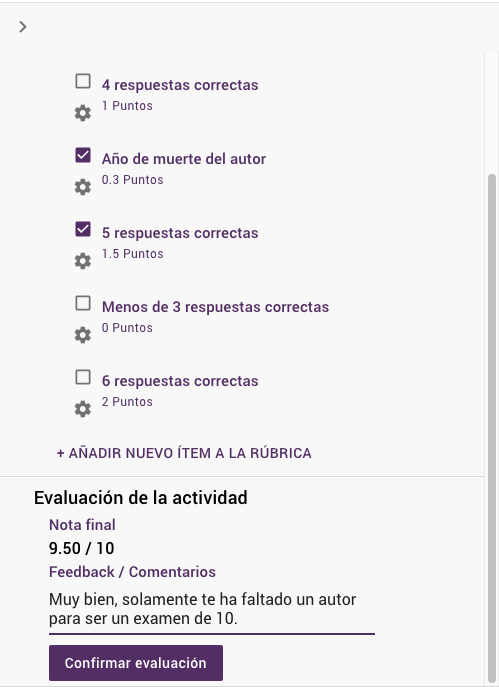The height and width of the screenshot is (687, 499).
Task: Click the Menos de 3 respuestas correctas label
Action: [215, 307]
